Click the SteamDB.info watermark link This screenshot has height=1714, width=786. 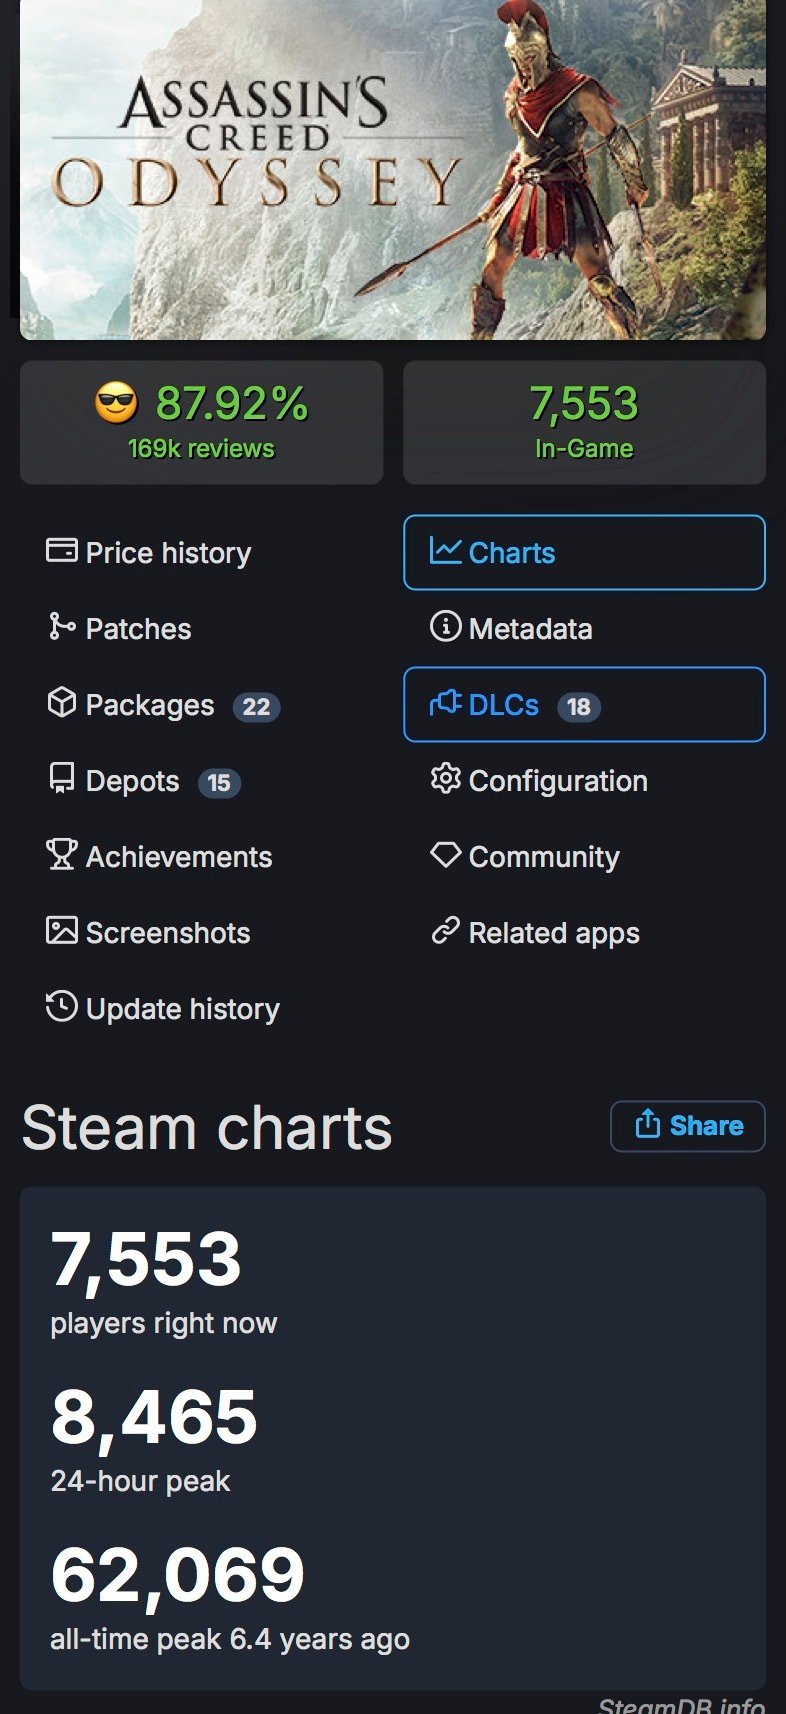tap(682, 1704)
